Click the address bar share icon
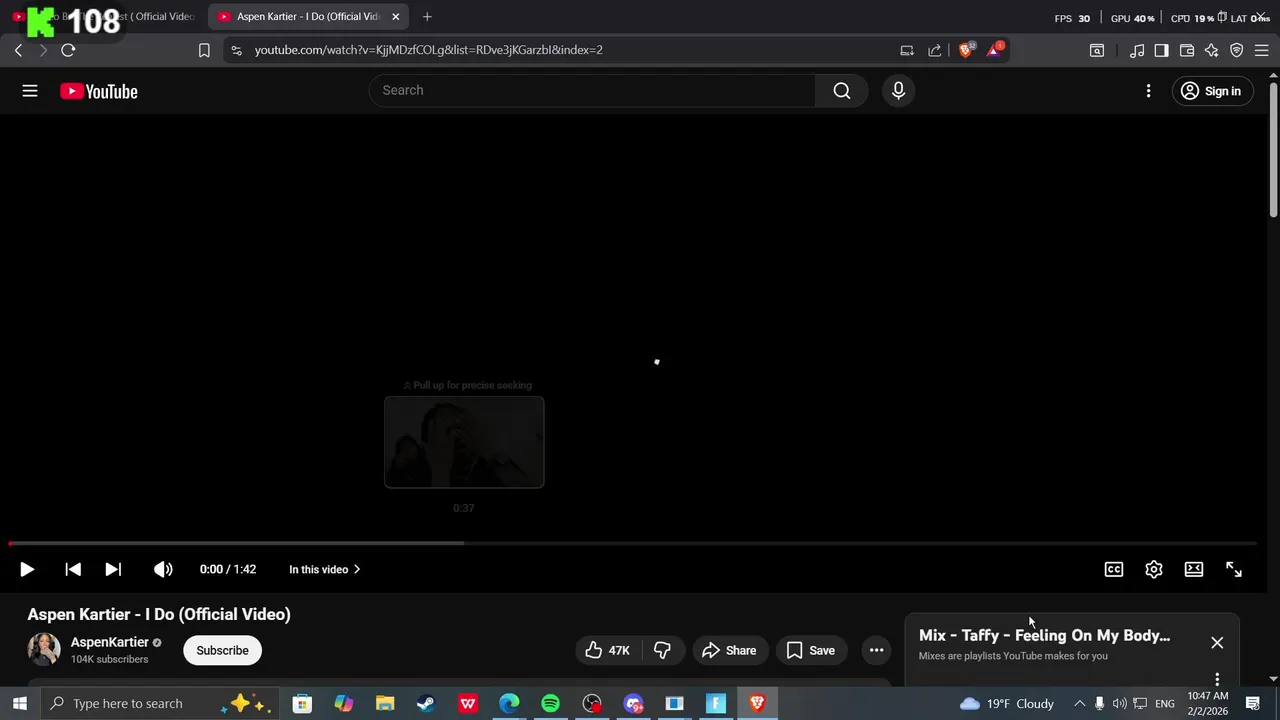 (935, 50)
